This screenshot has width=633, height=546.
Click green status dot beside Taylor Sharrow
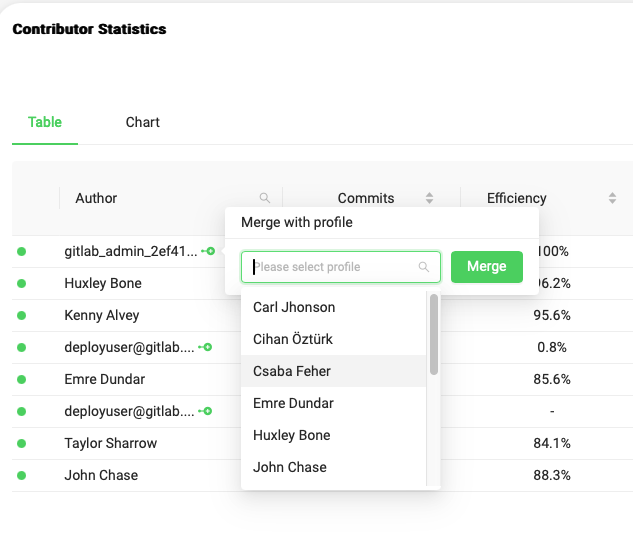(22, 444)
